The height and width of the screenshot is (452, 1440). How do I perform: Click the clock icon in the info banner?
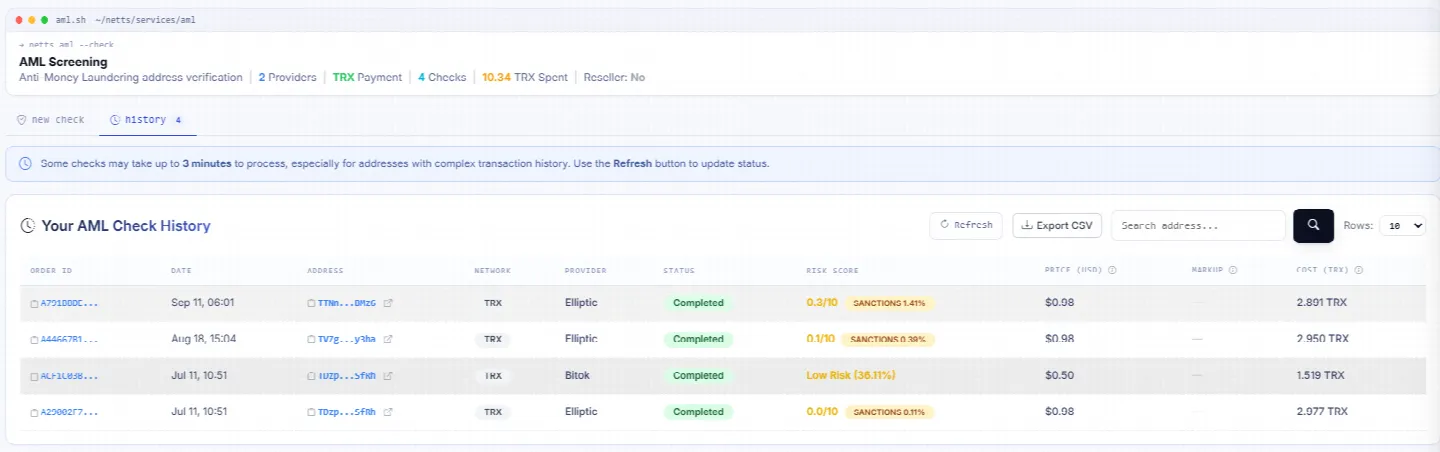[25, 163]
